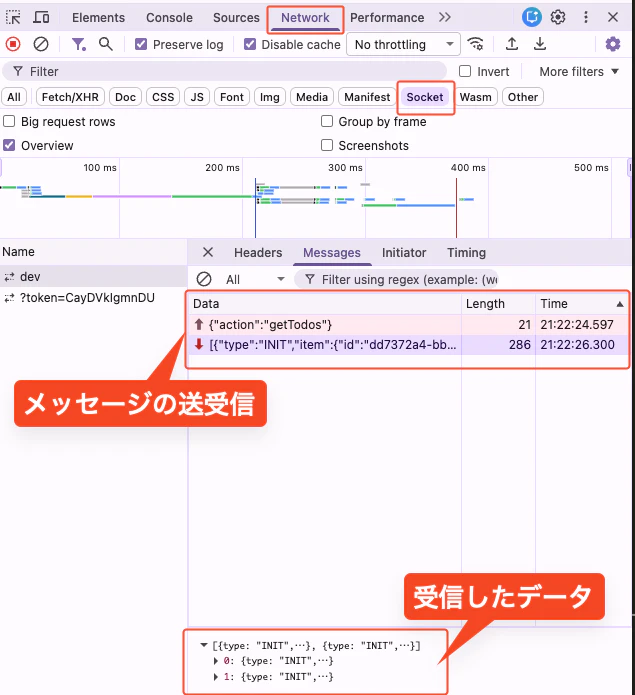Open the network search magnifier
Viewport: 635px width, 695px height.
coord(105,44)
